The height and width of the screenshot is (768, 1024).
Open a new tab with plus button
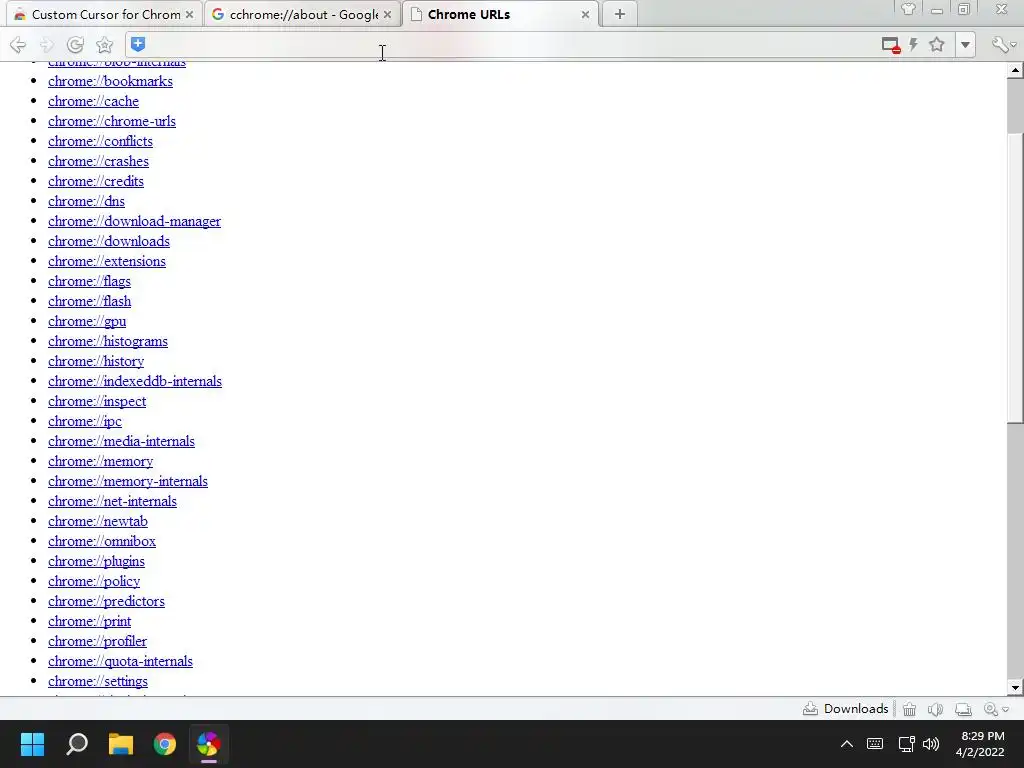click(619, 14)
